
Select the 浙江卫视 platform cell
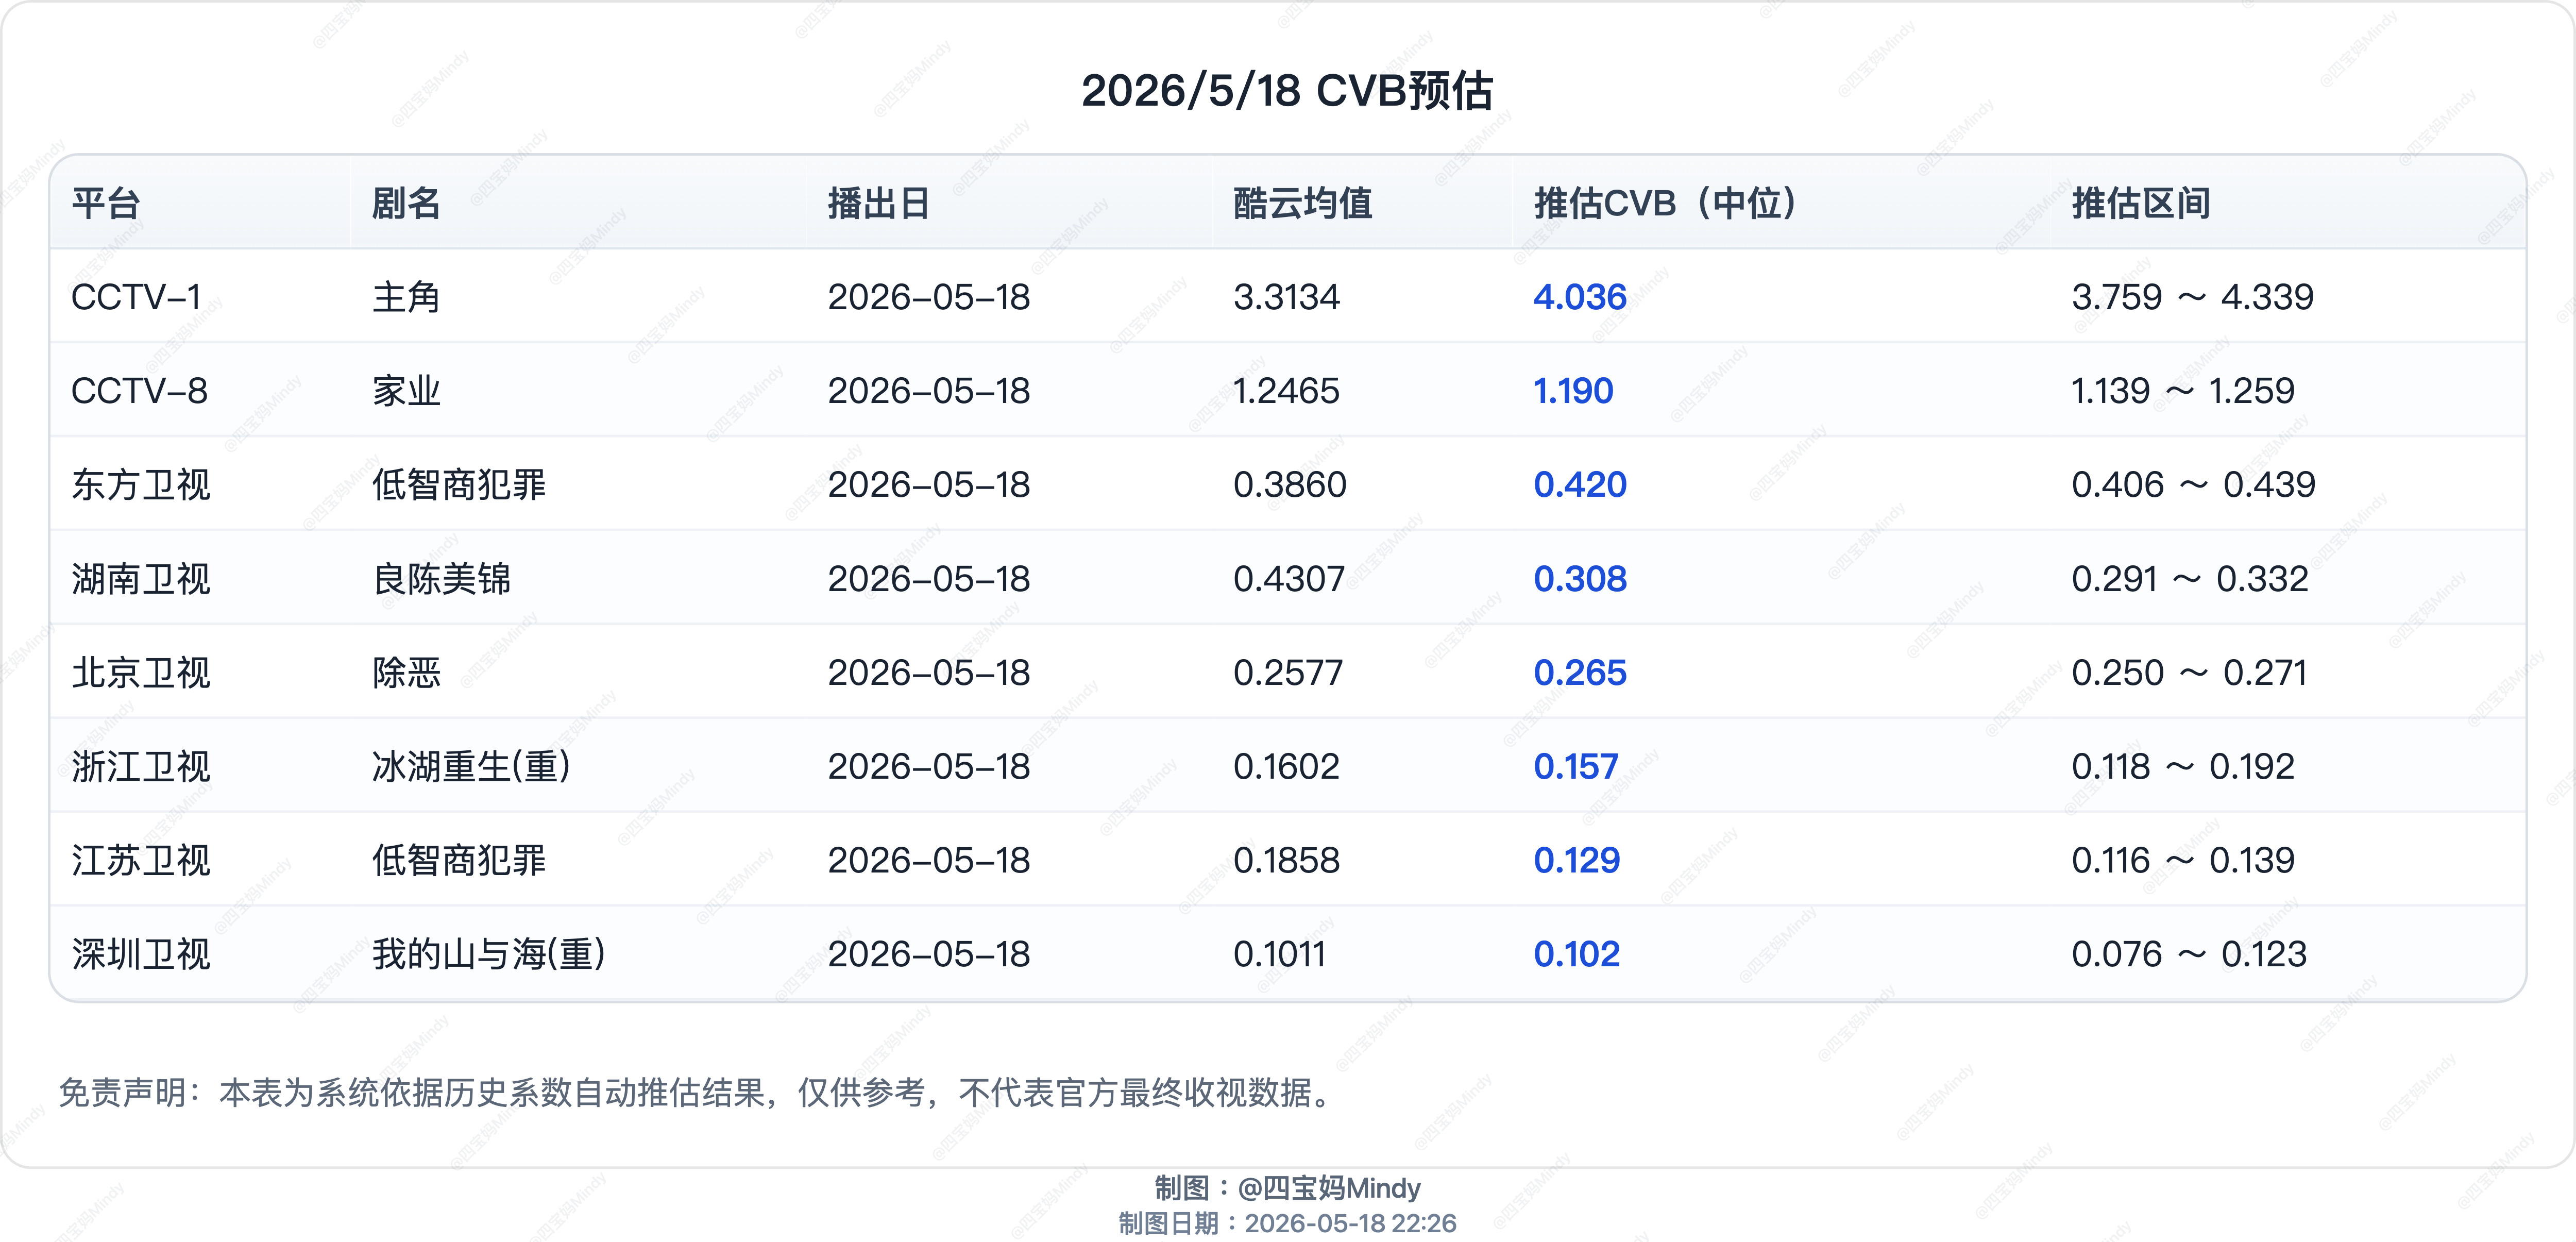pyautogui.click(x=141, y=767)
